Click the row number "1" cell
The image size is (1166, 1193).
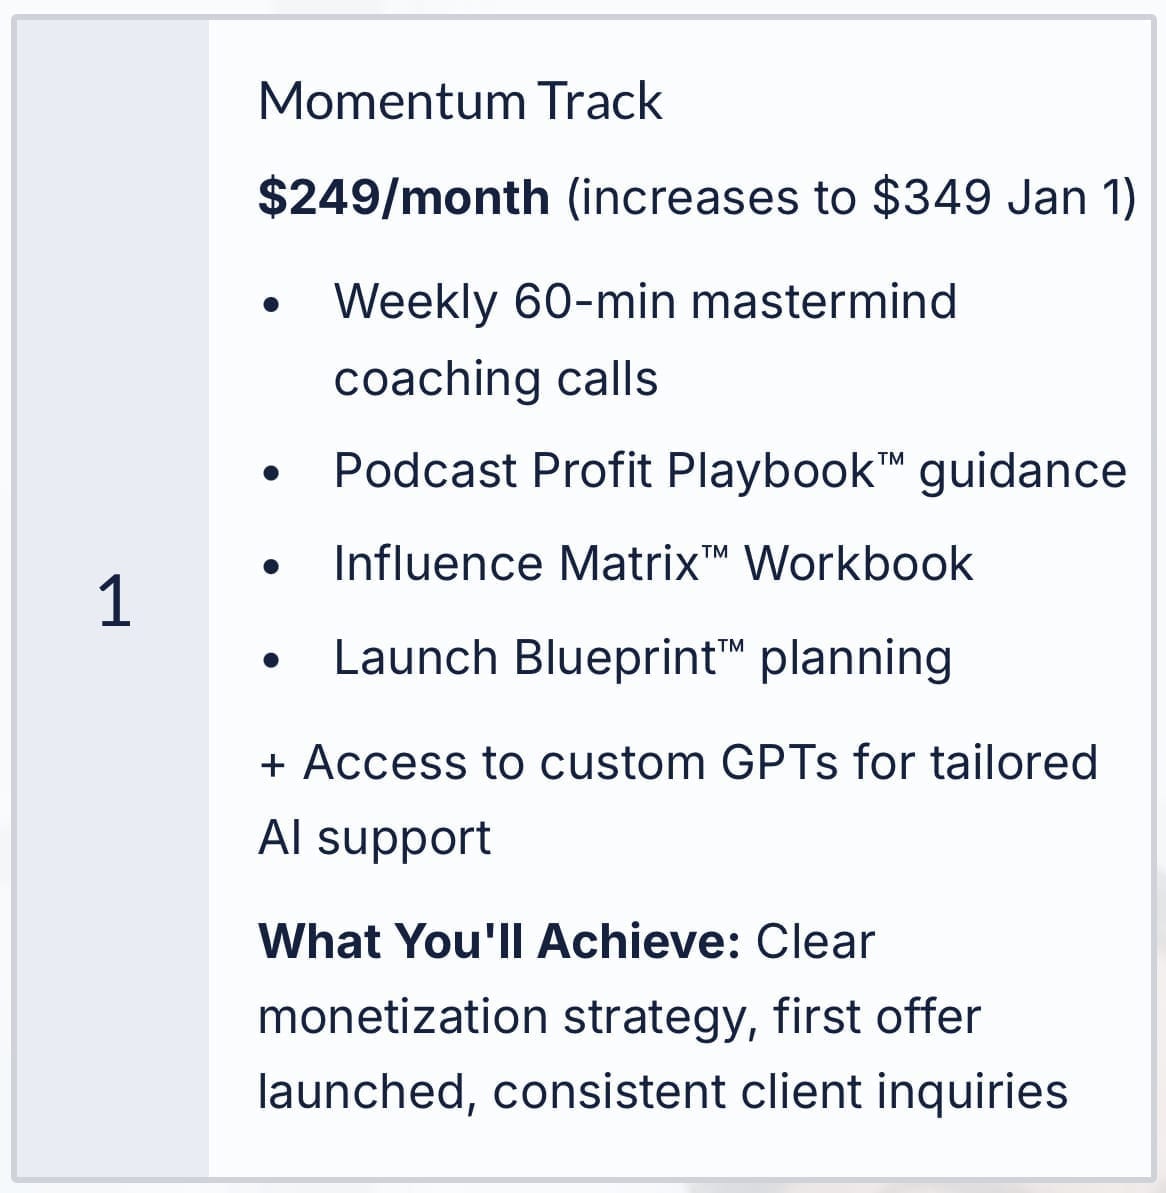click(114, 602)
